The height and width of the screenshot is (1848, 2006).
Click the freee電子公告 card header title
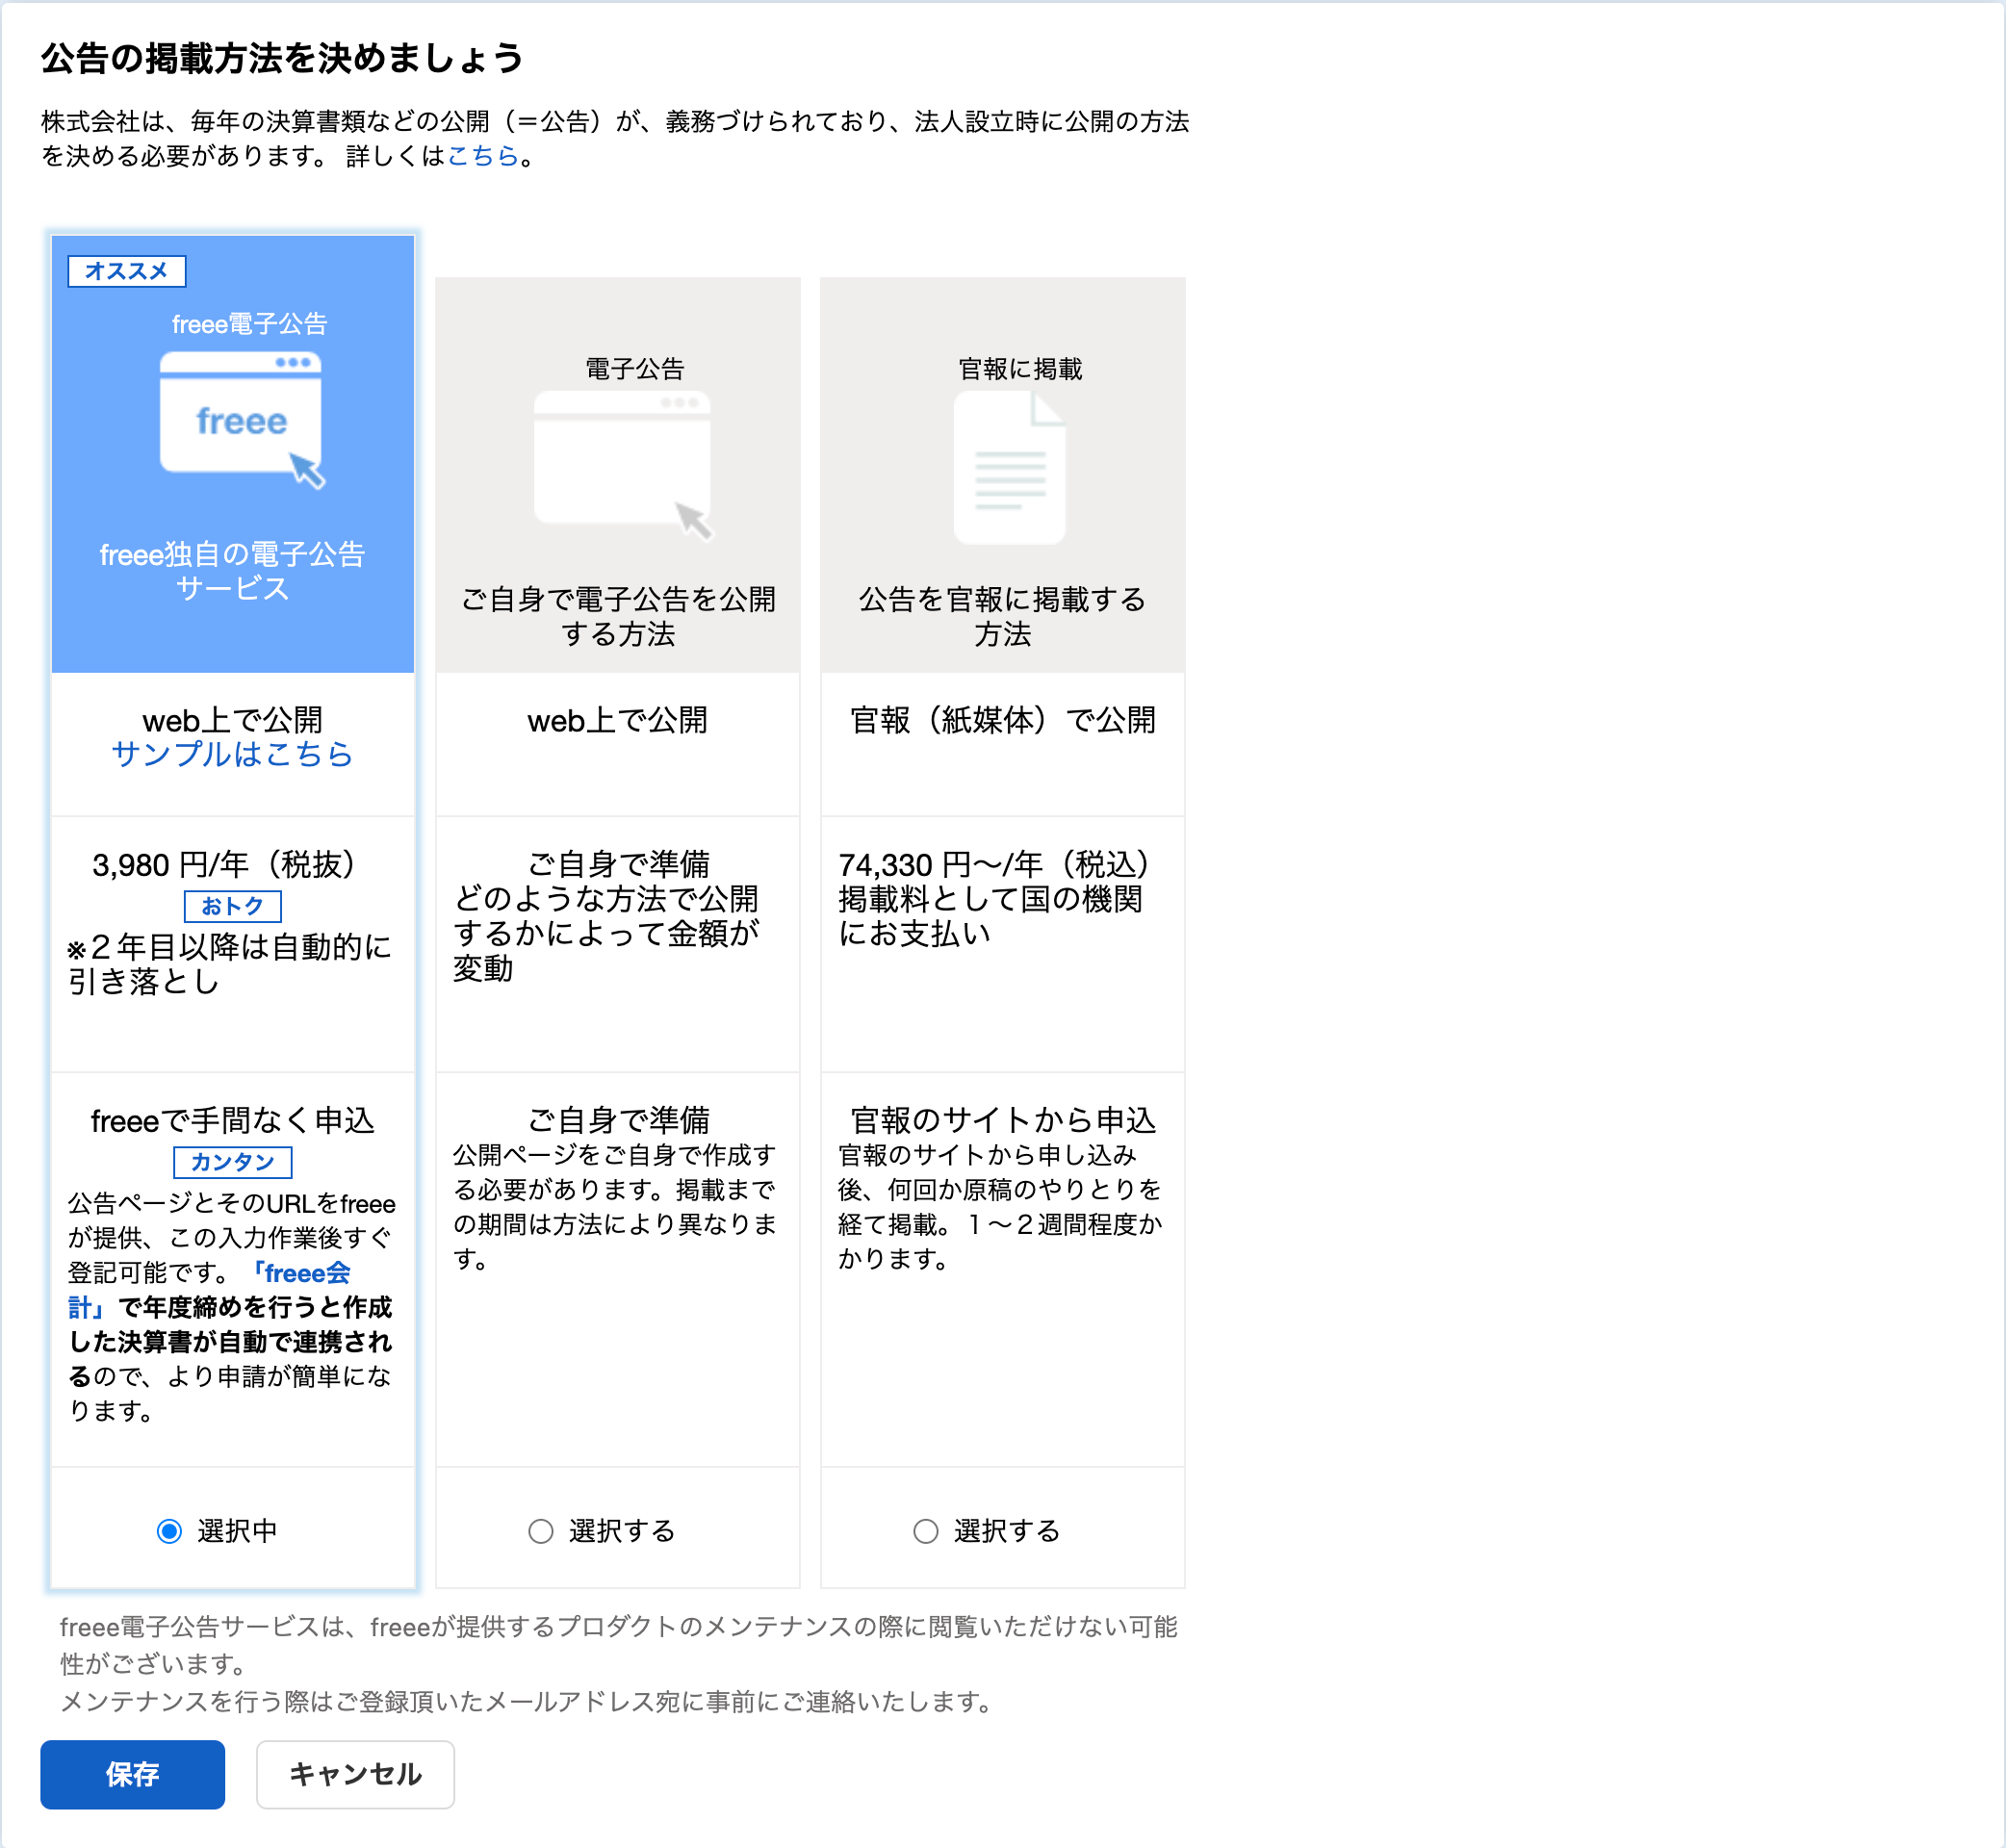coord(249,324)
